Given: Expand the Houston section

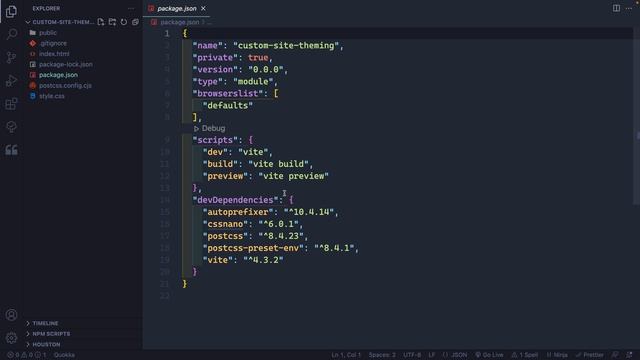Looking at the screenshot, I should [46, 344].
